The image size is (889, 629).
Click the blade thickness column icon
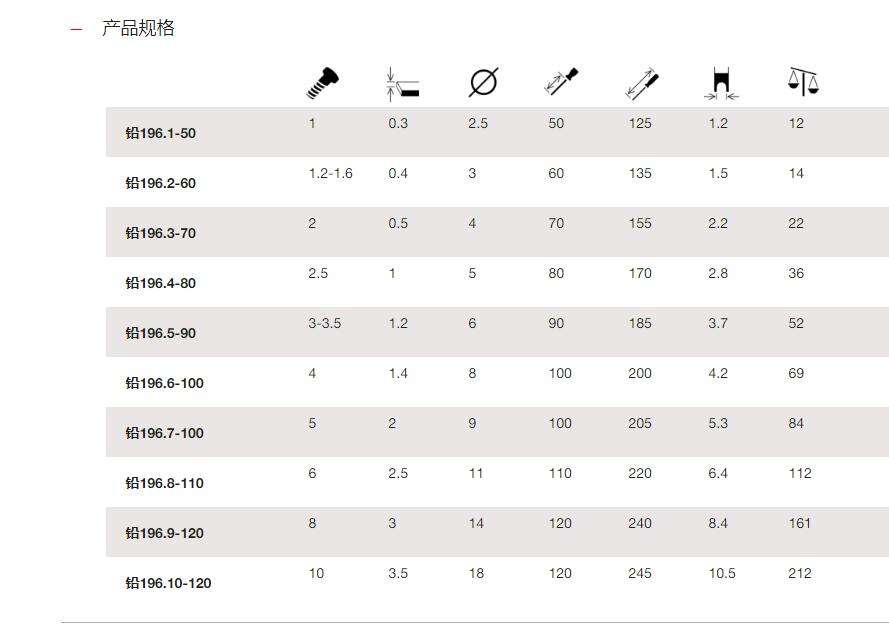[x=402, y=84]
